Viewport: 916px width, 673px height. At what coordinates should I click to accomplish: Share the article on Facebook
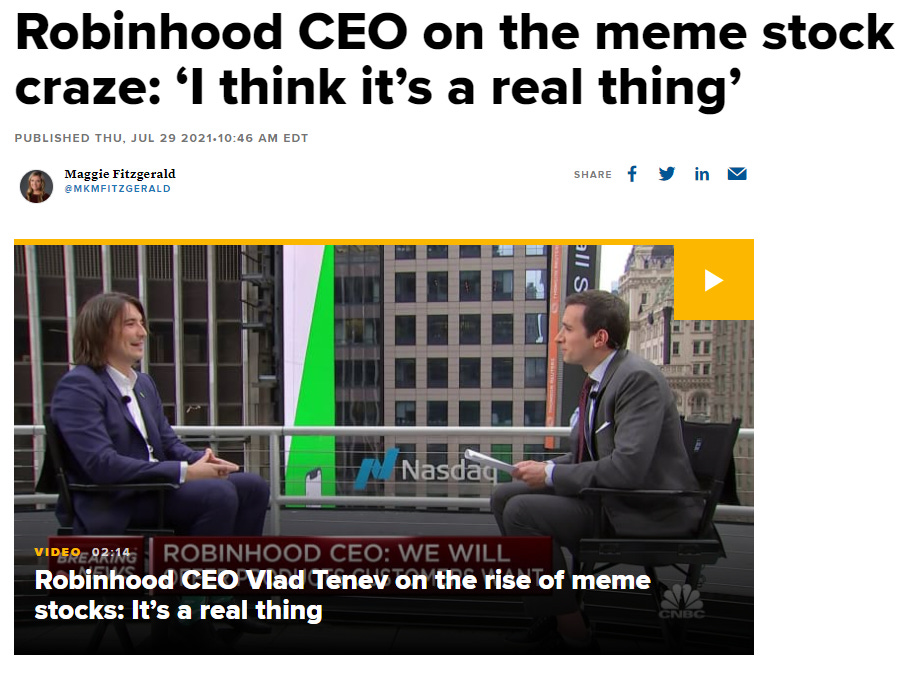[x=632, y=174]
